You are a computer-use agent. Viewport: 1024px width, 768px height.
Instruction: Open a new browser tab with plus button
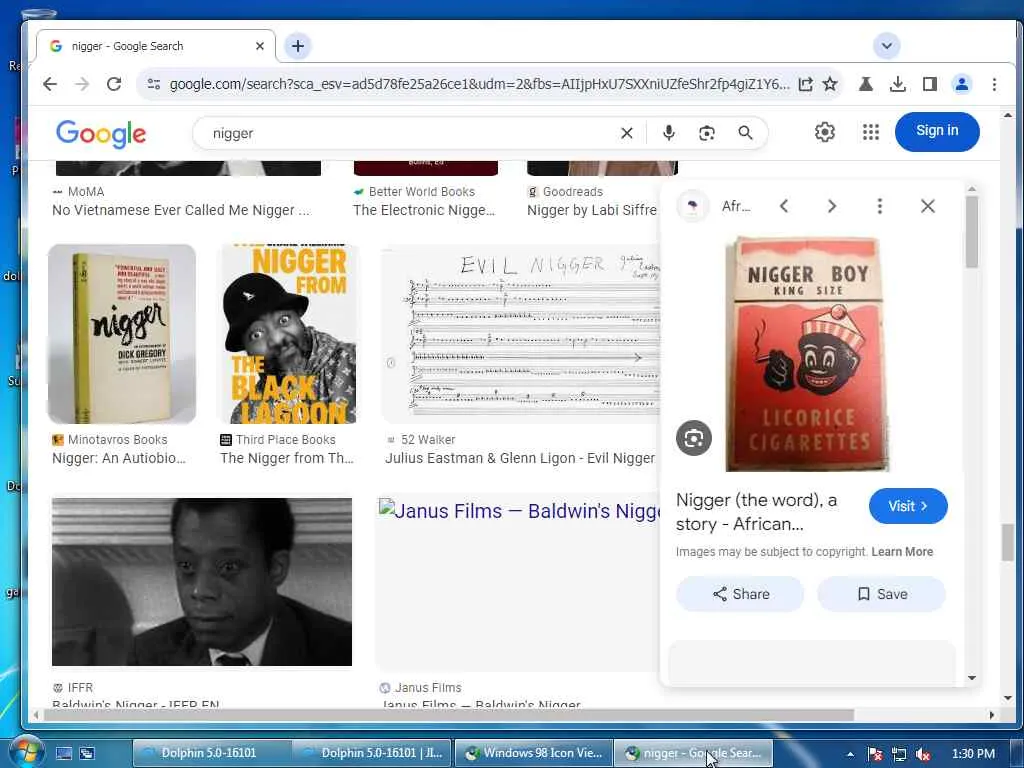pos(298,46)
